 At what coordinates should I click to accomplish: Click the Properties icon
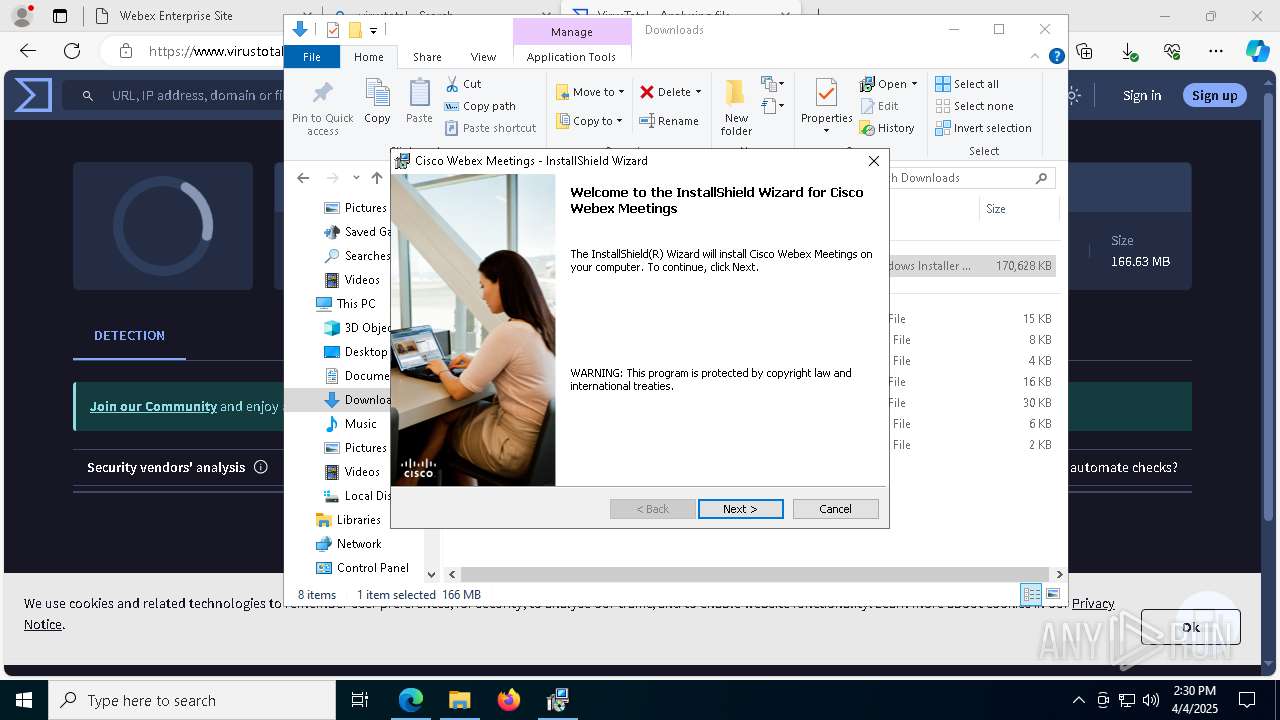click(x=826, y=95)
